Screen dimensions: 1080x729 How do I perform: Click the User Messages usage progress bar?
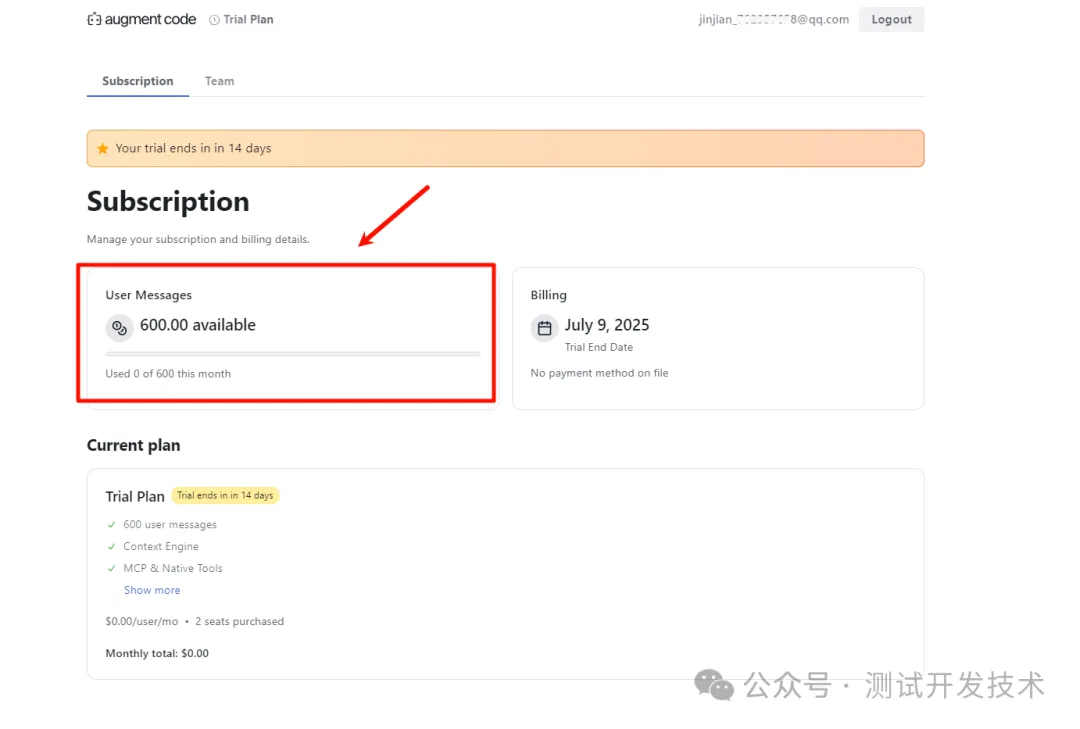[x=292, y=353]
